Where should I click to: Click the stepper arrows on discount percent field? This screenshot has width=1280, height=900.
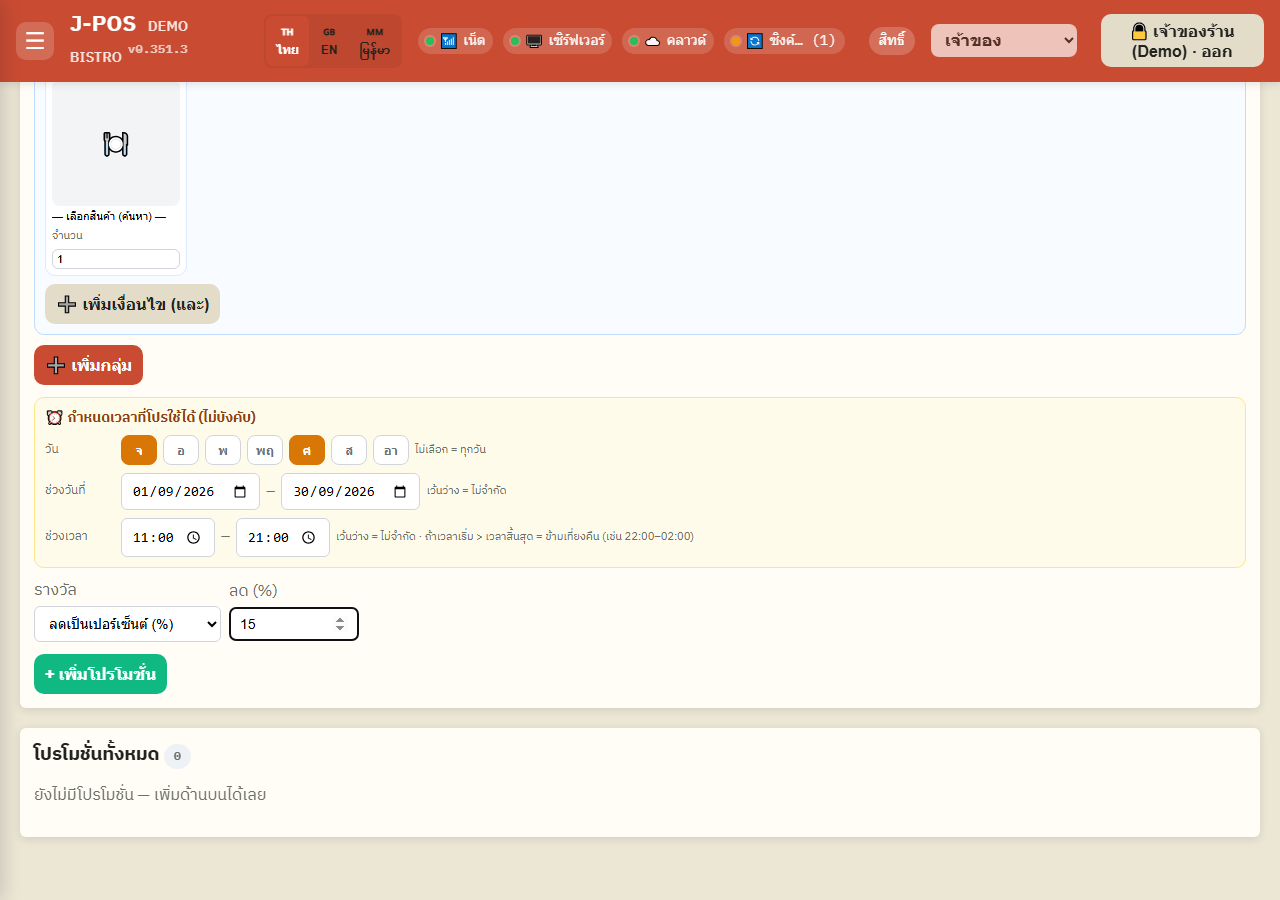[340, 624]
